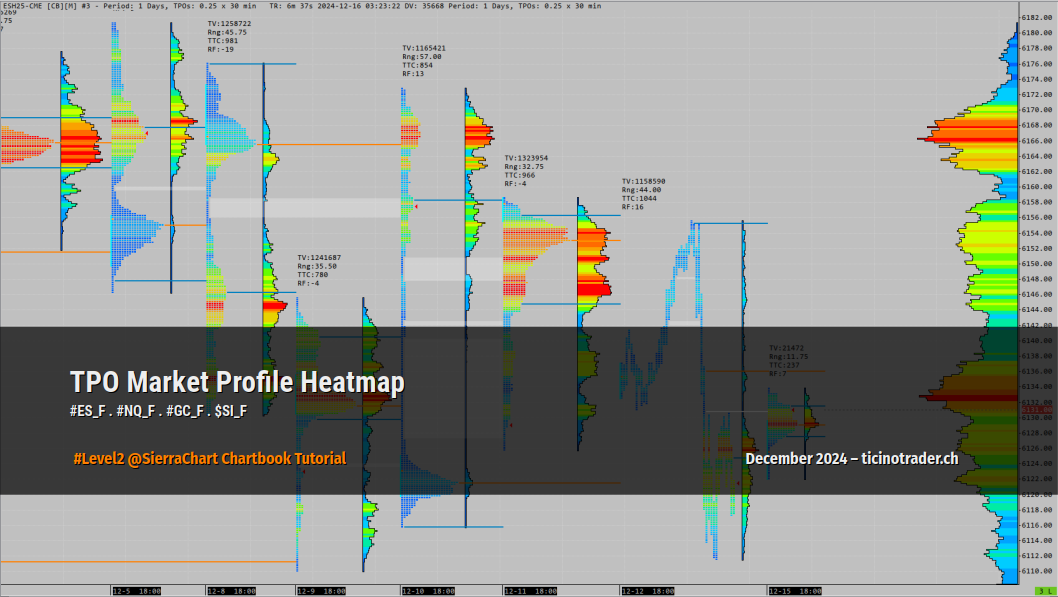This screenshot has height=597, width=1058.
Task: Click the TTC:966 value
Action: 520,175
